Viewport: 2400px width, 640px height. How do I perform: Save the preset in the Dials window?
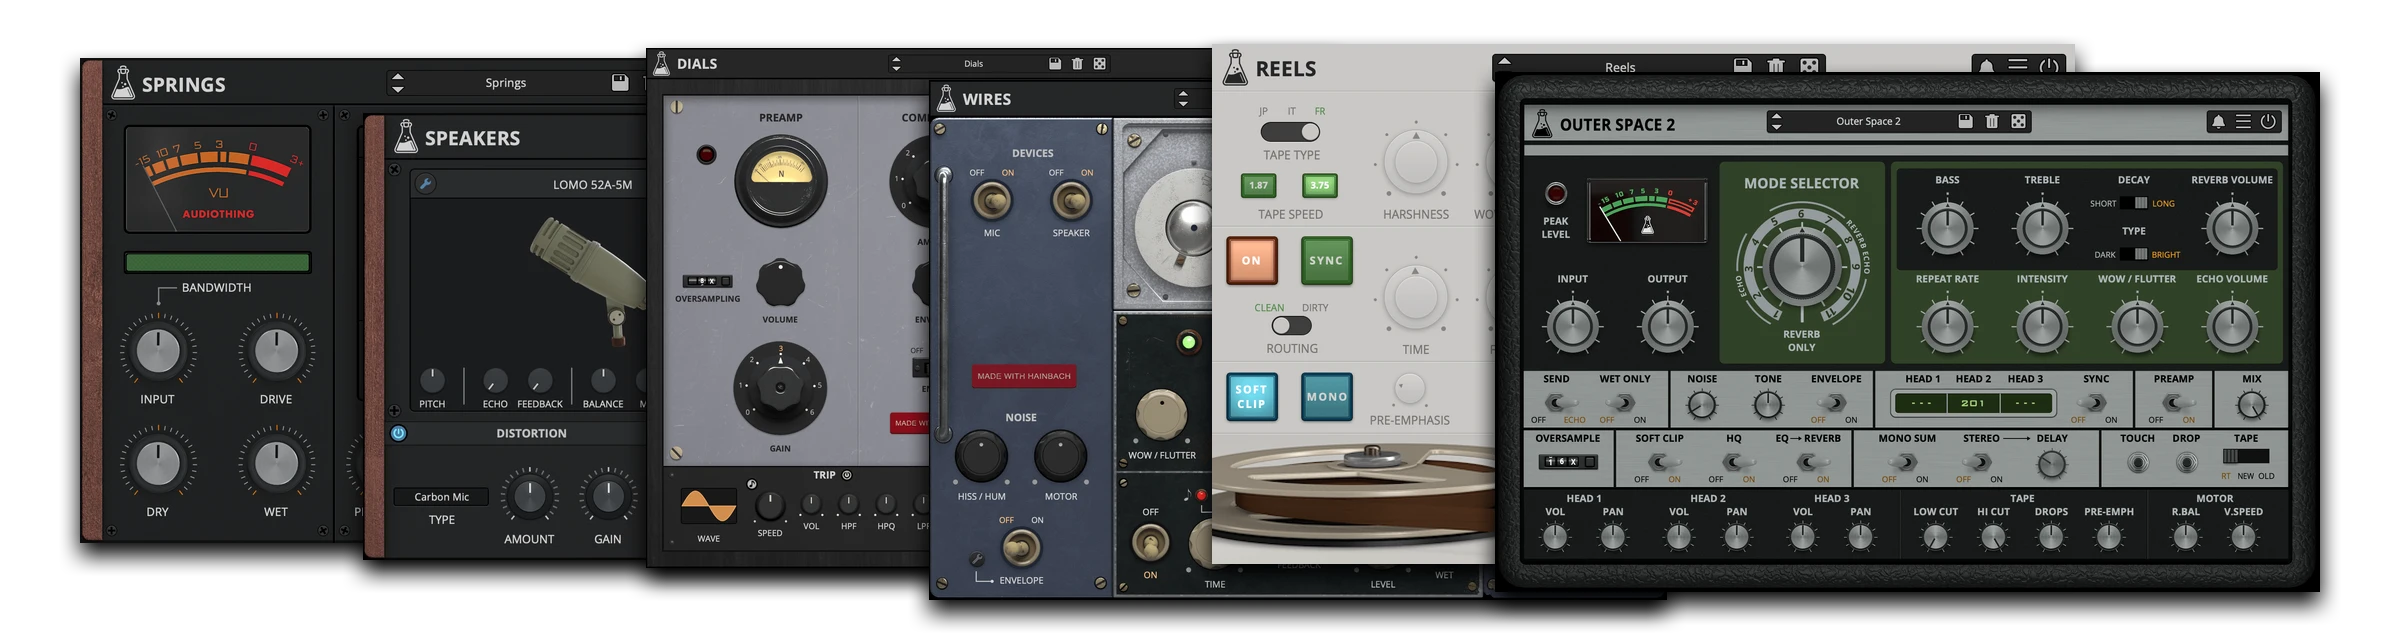pyautogui.click(x=1054, y=63)
